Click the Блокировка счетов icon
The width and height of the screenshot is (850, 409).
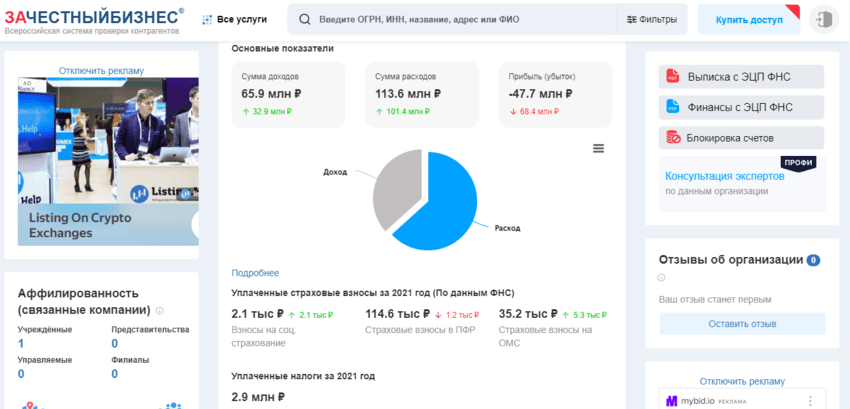(x=673, y=138)
